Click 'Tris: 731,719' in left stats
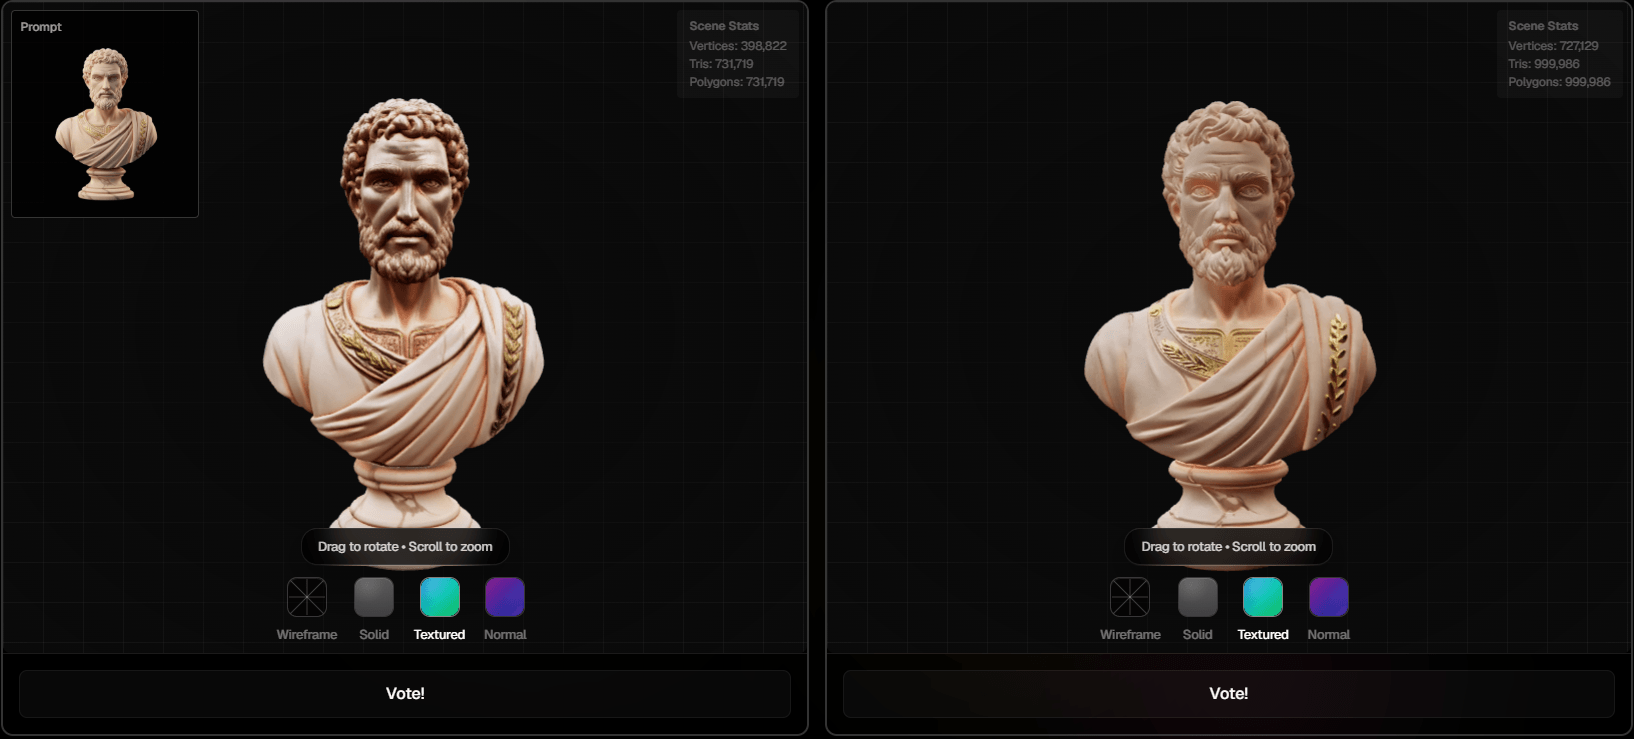The width and height of the screenshot is (1634, 739). 721,64
